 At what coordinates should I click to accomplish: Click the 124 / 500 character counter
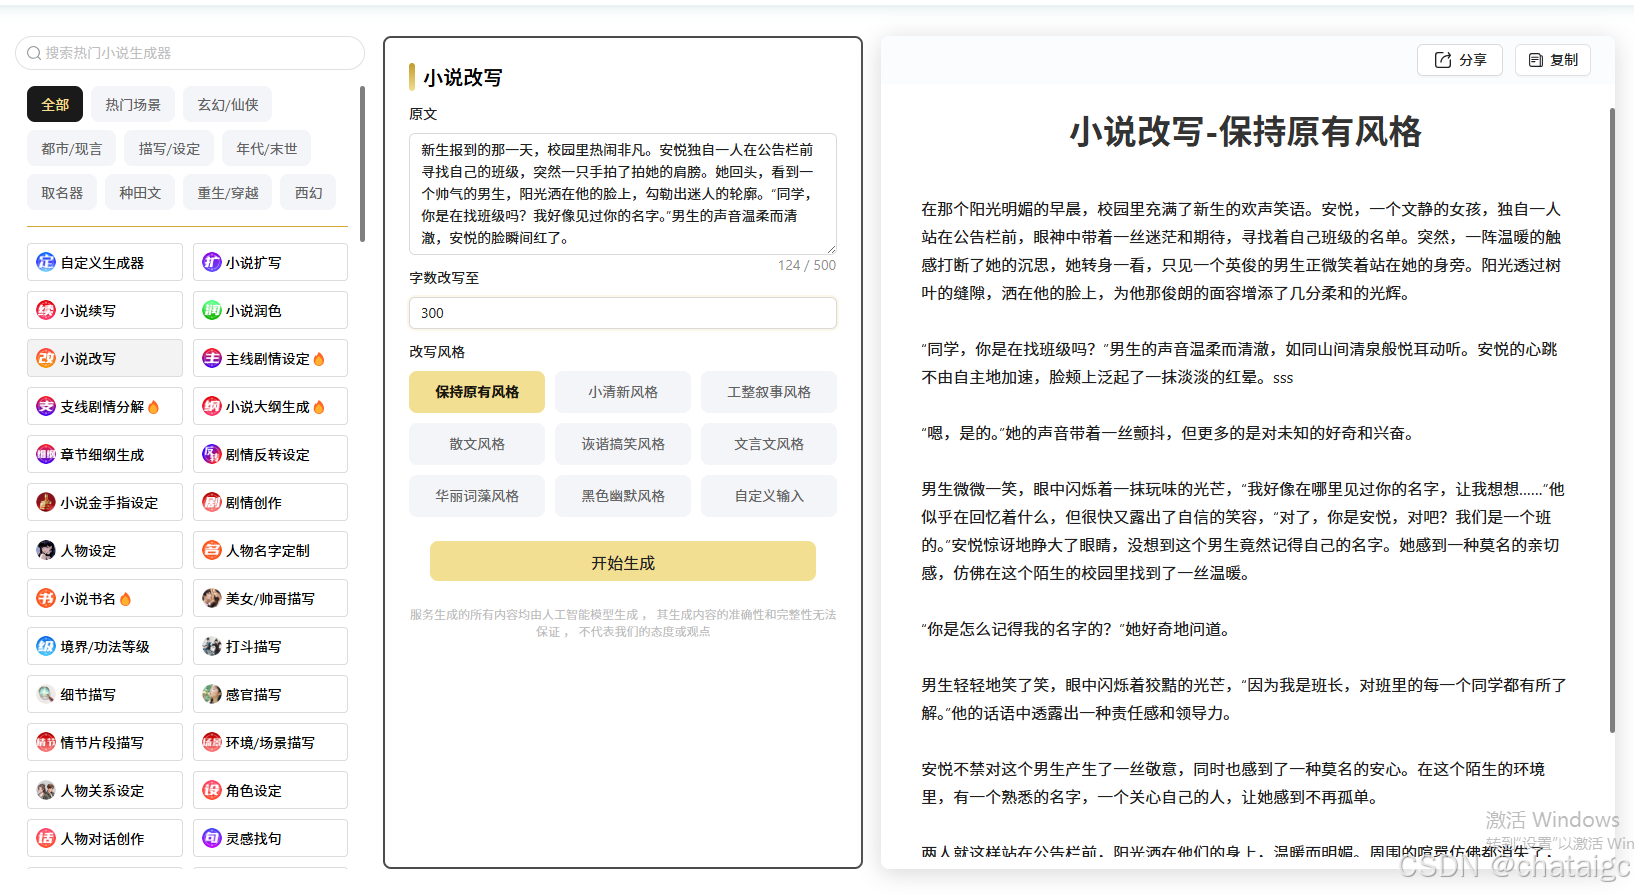coord(806,265)
